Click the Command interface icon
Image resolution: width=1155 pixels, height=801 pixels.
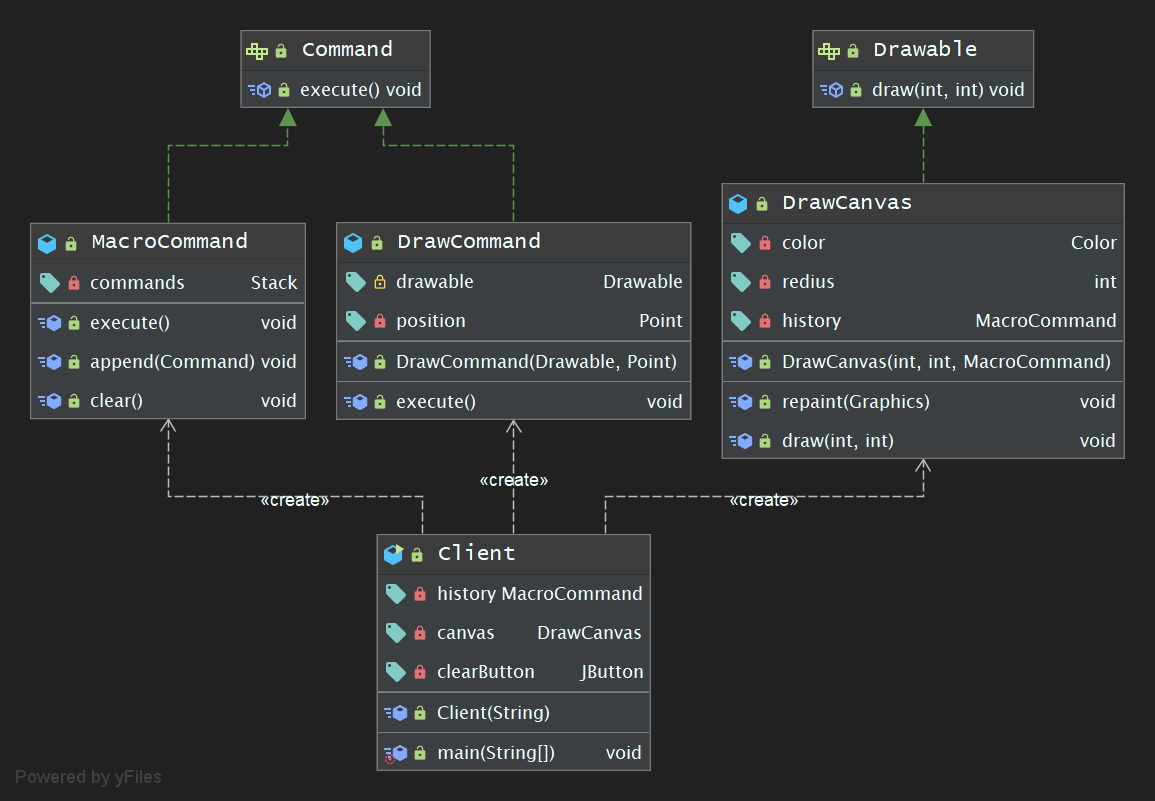(x=257, y=50)
